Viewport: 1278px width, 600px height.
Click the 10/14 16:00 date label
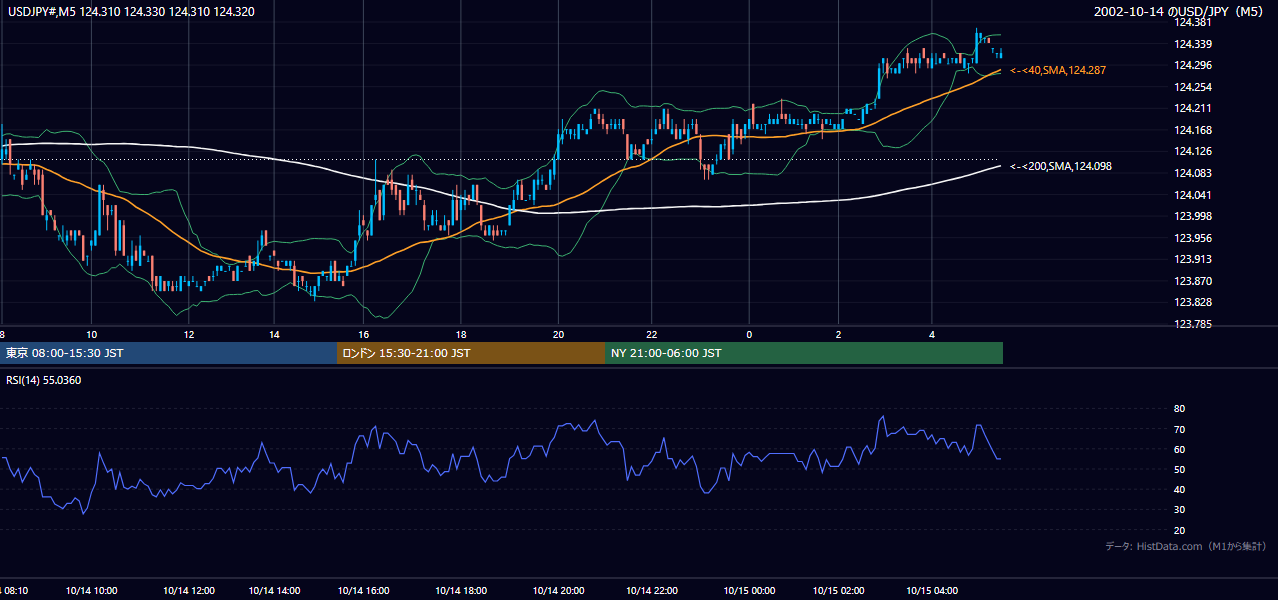[x=363, y=591]
